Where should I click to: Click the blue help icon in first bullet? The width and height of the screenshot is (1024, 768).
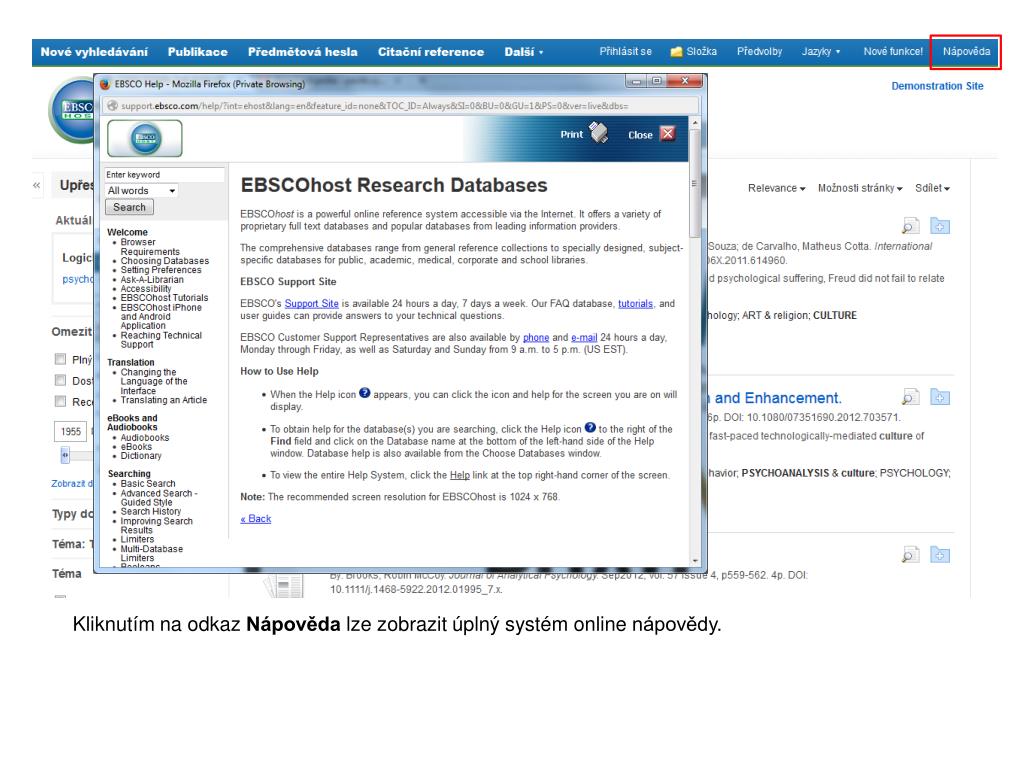pos(364,393)
